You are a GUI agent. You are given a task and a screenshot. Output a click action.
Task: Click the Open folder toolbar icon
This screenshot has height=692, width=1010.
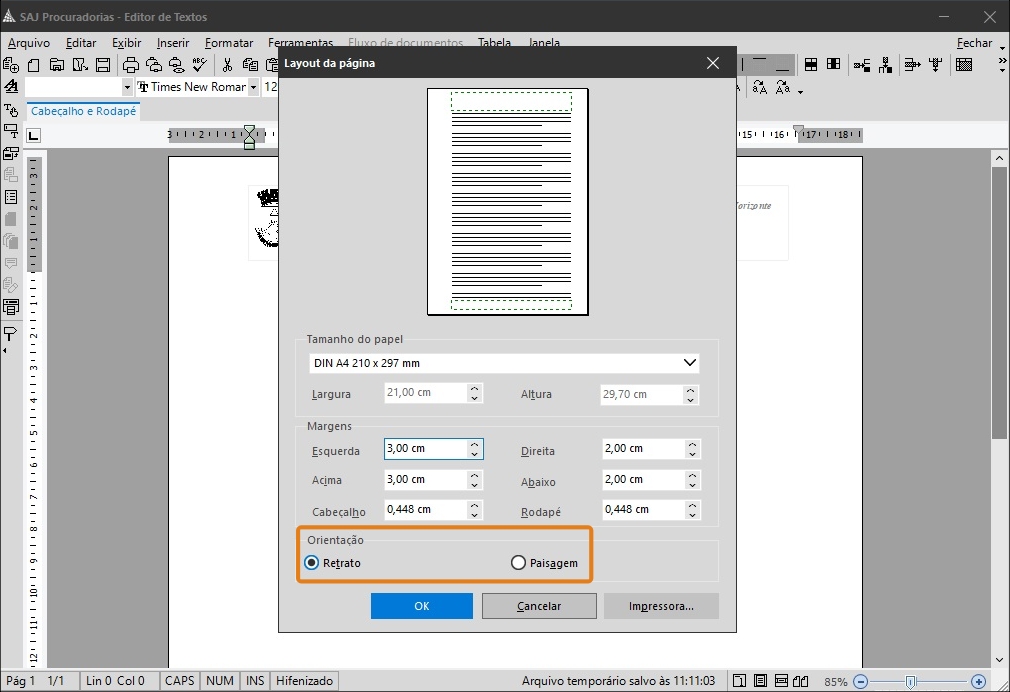coord(57,65)
